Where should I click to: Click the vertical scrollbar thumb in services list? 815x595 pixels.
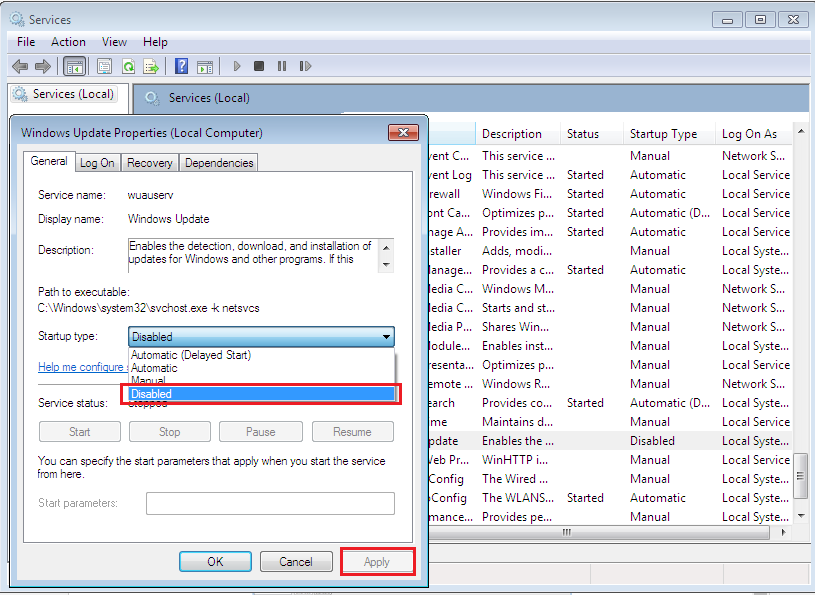800,476
